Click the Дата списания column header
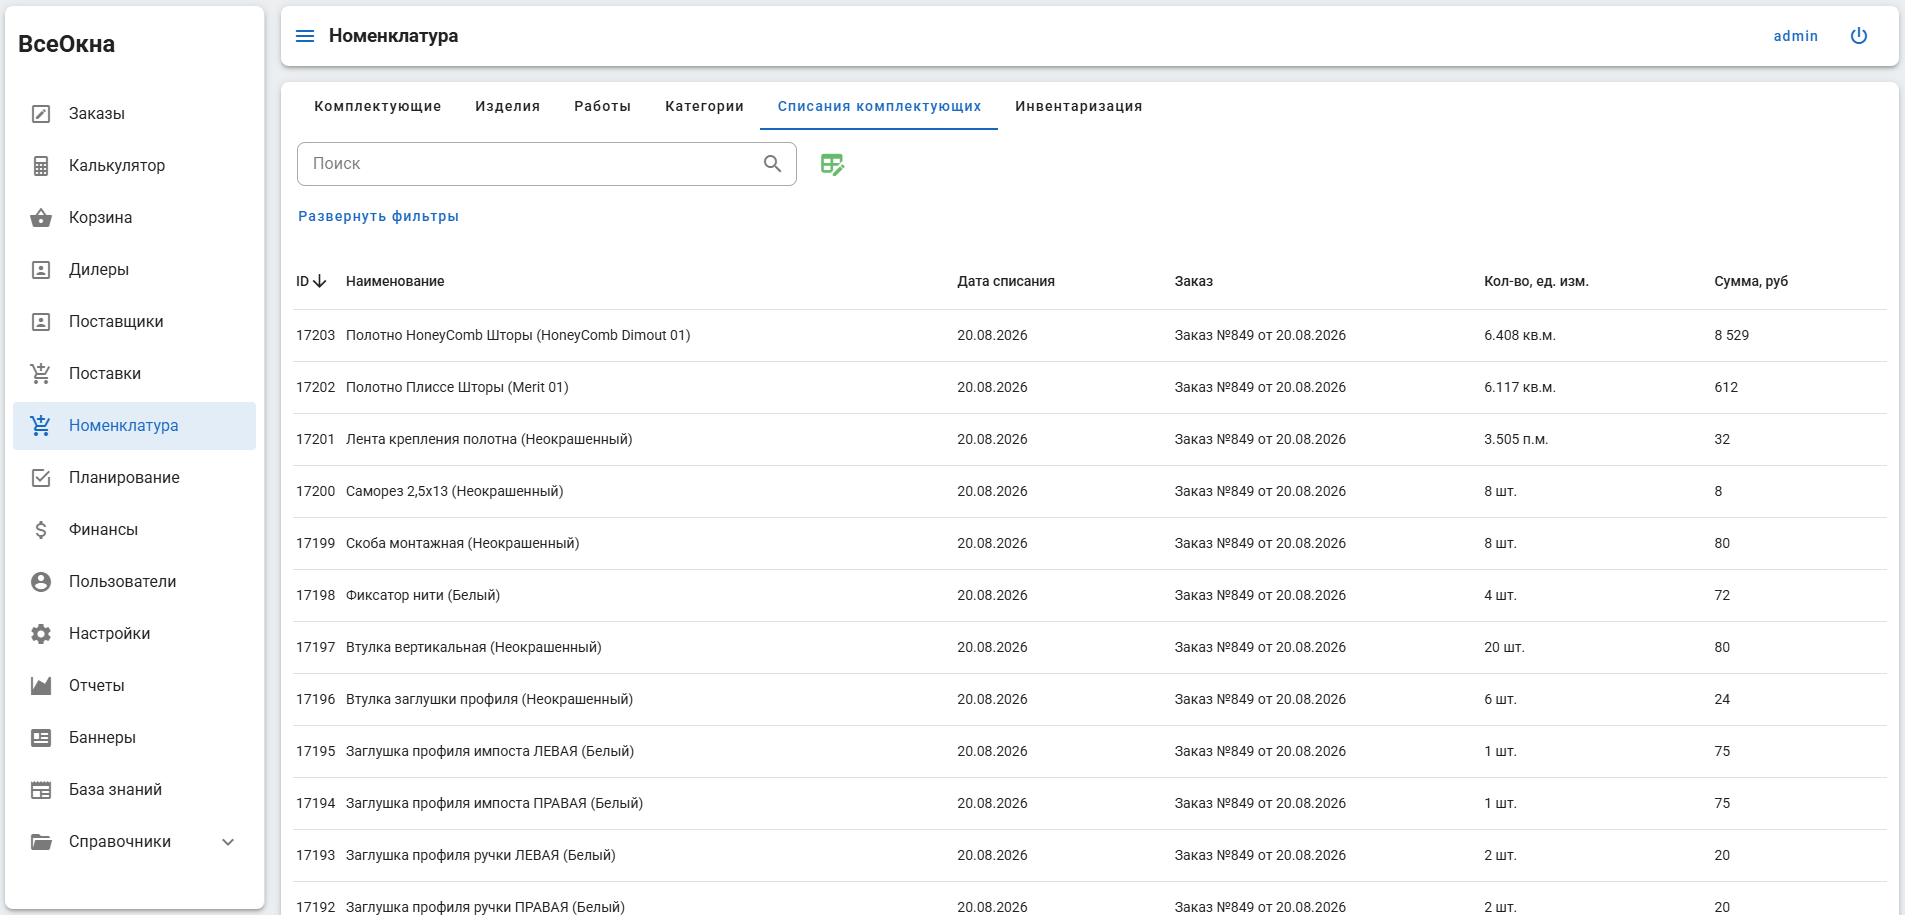Viewport: 1905px width, 915px height. click(1006, 281)
